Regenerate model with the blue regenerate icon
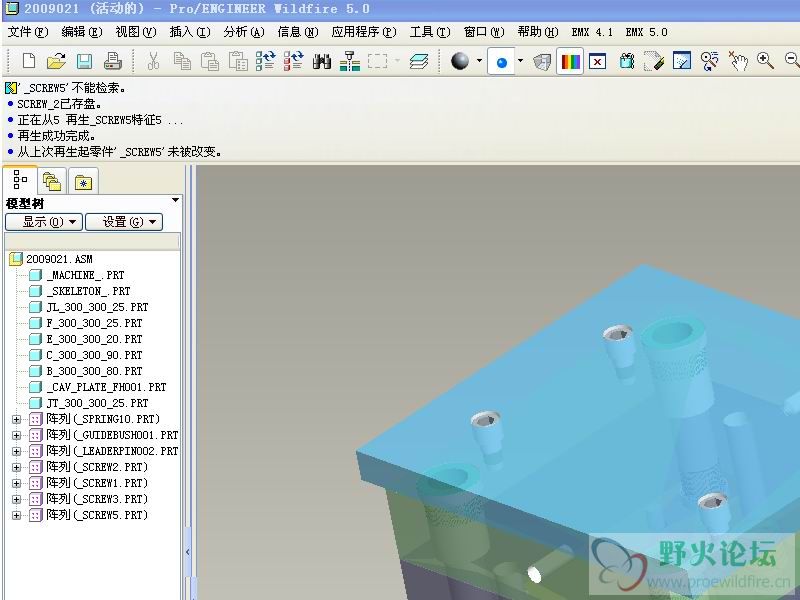800x600 pixels. click(x=266, y=61)
